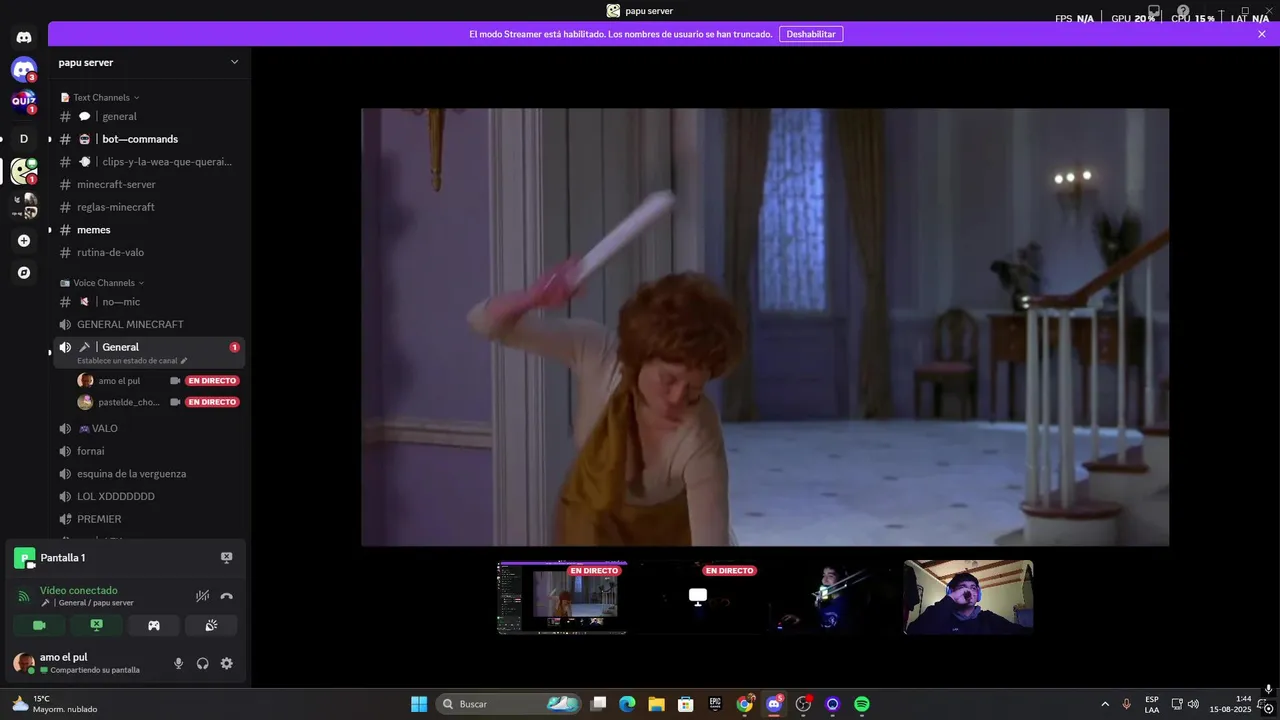This screenshot has width=1280, height=720.
Task: Open Windows Start menu
Action: tap(419, 704)
